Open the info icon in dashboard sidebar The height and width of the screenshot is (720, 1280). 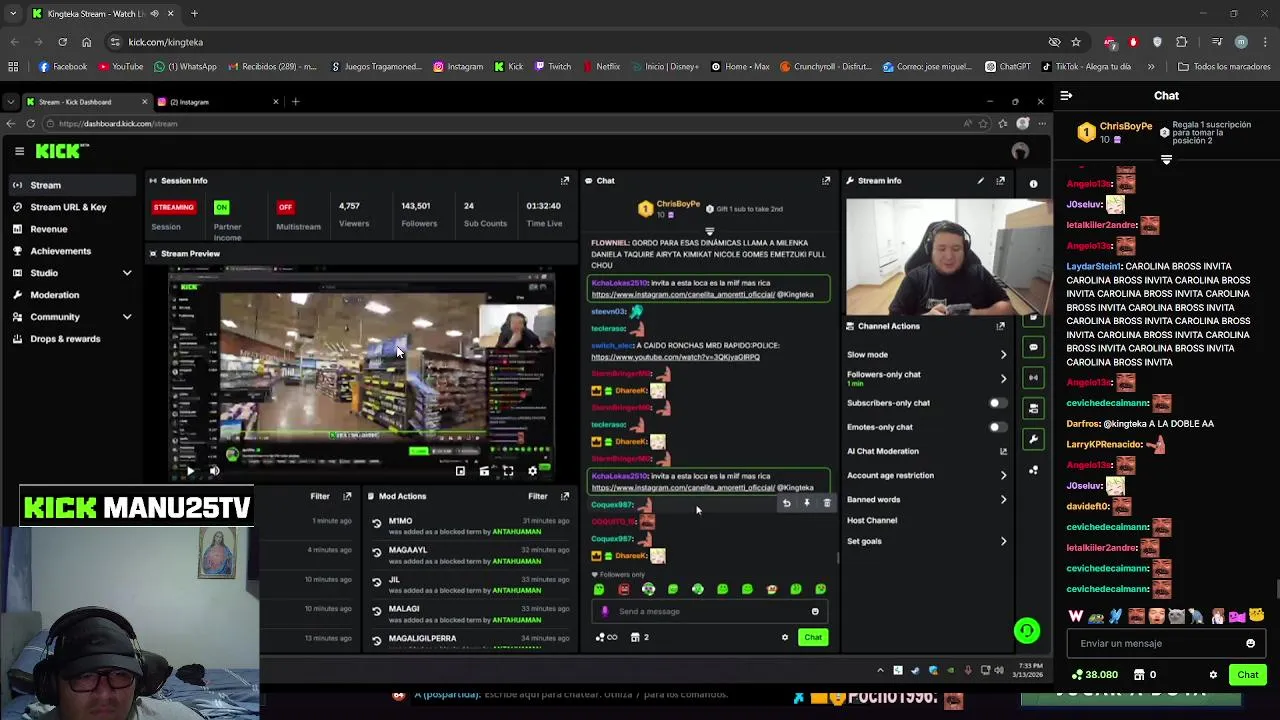[1033, 184]
